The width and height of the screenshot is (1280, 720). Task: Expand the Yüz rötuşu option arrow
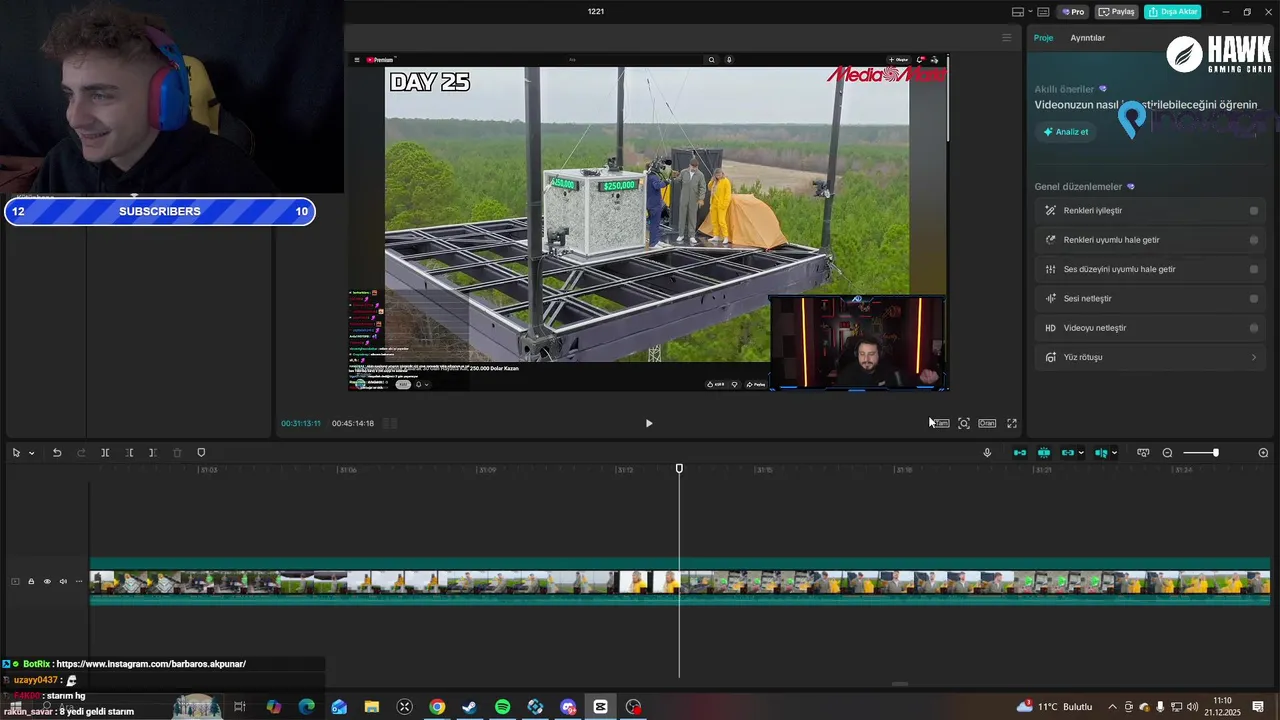click(x=1254, y=357)
